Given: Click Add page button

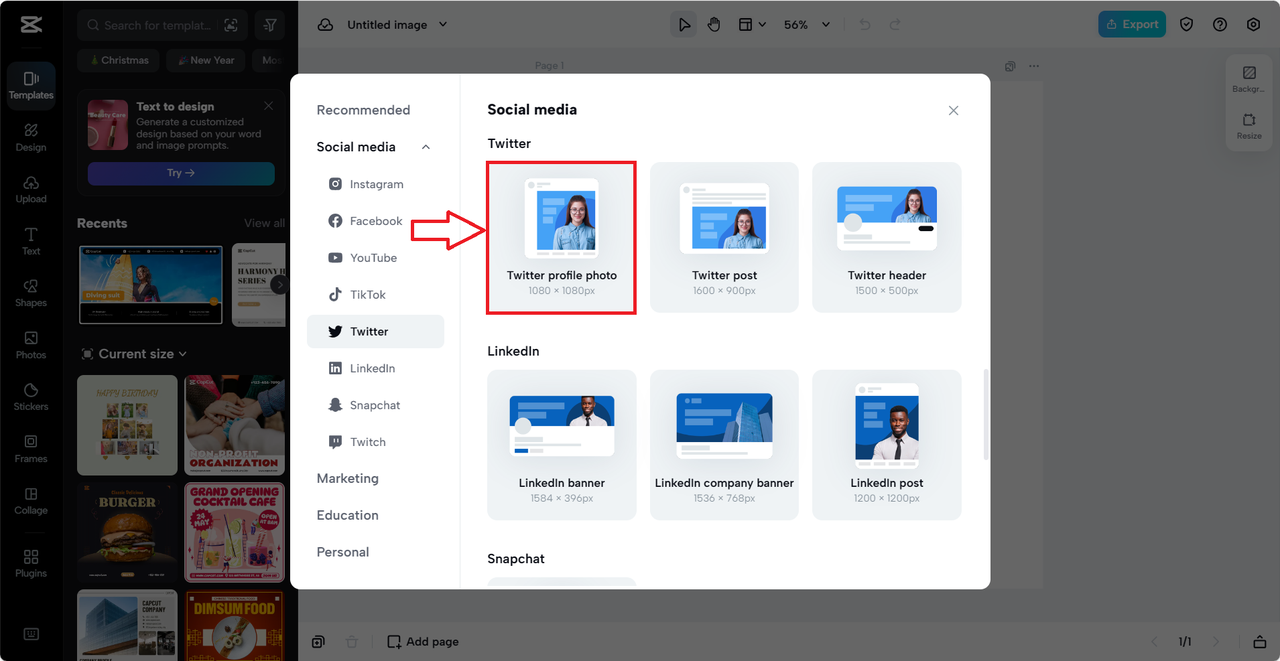Looking at the screenshot, I should (423, 642).
